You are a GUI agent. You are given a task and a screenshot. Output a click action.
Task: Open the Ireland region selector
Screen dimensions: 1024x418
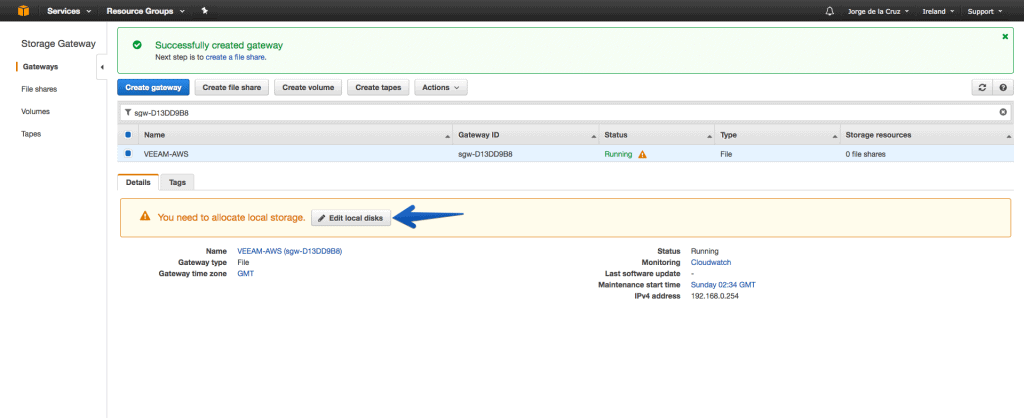(x=938, y=11)
